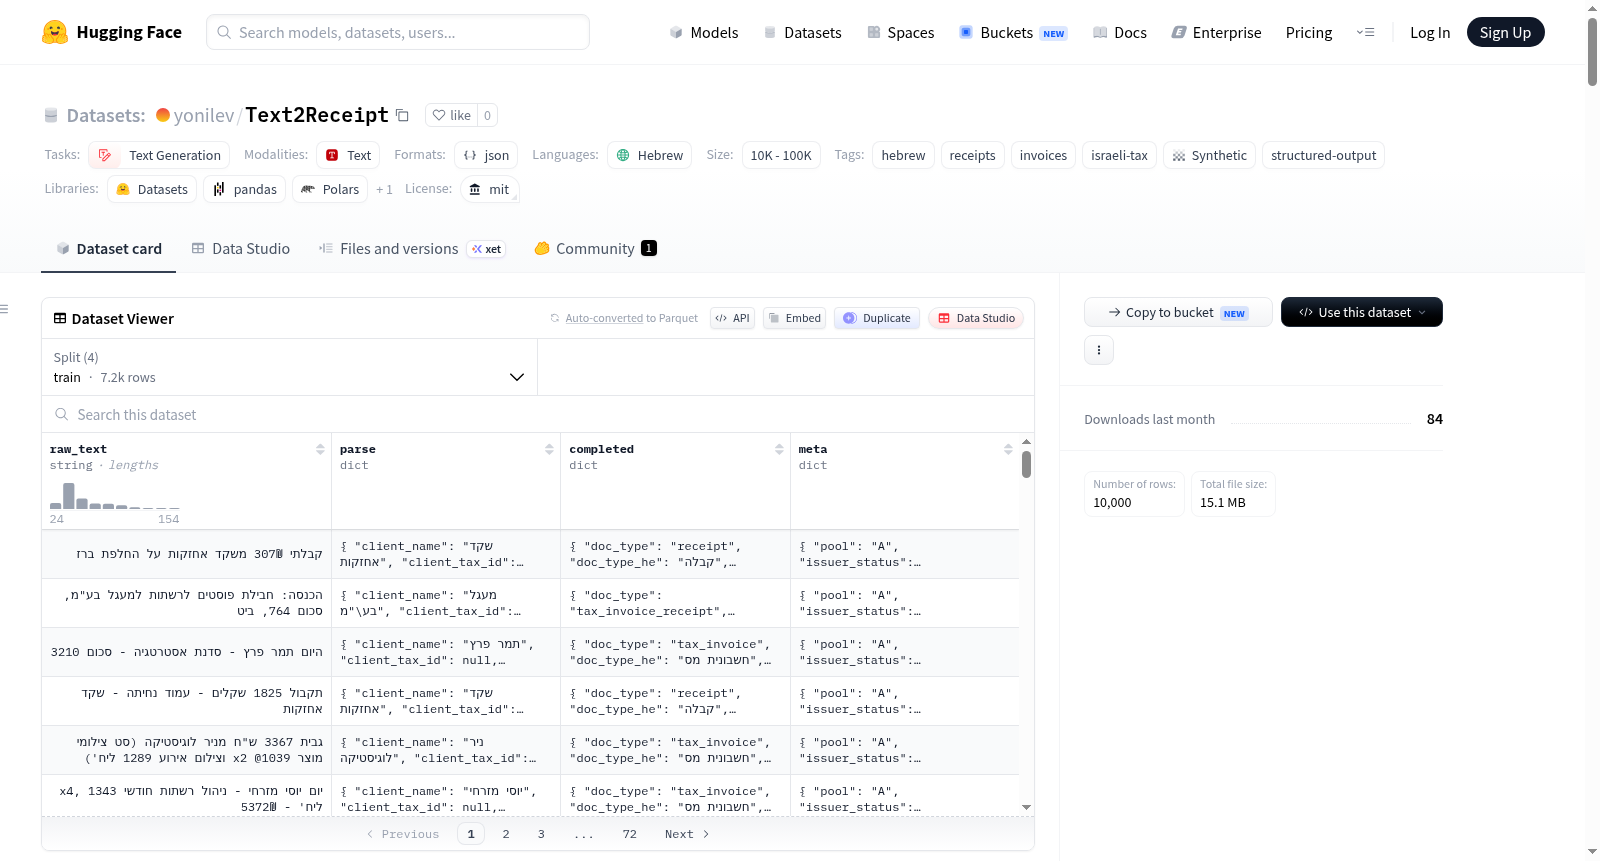Viewport: 1600px width, 861px height.
Task: Click the sort icon on raw_text column
Action: coord(320,449)
